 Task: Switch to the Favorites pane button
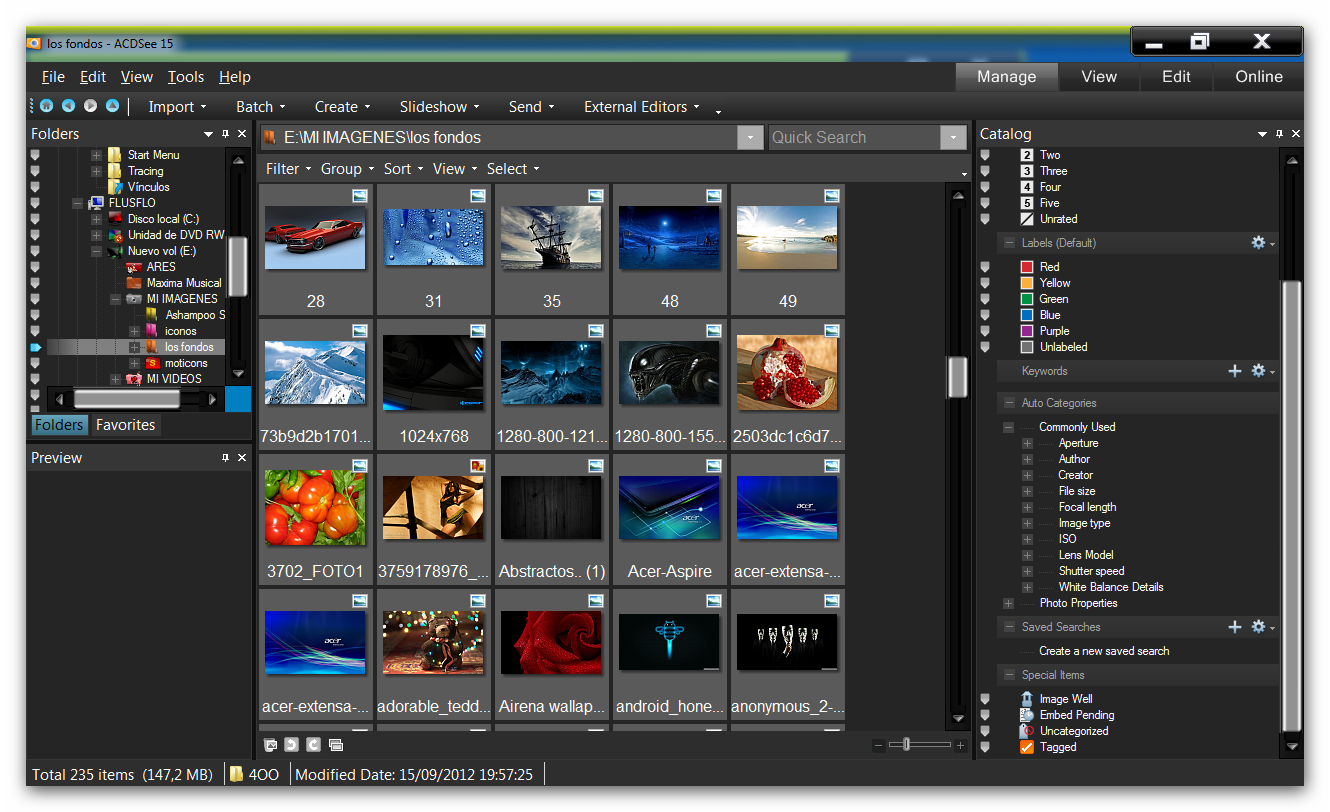coord(125,425)
